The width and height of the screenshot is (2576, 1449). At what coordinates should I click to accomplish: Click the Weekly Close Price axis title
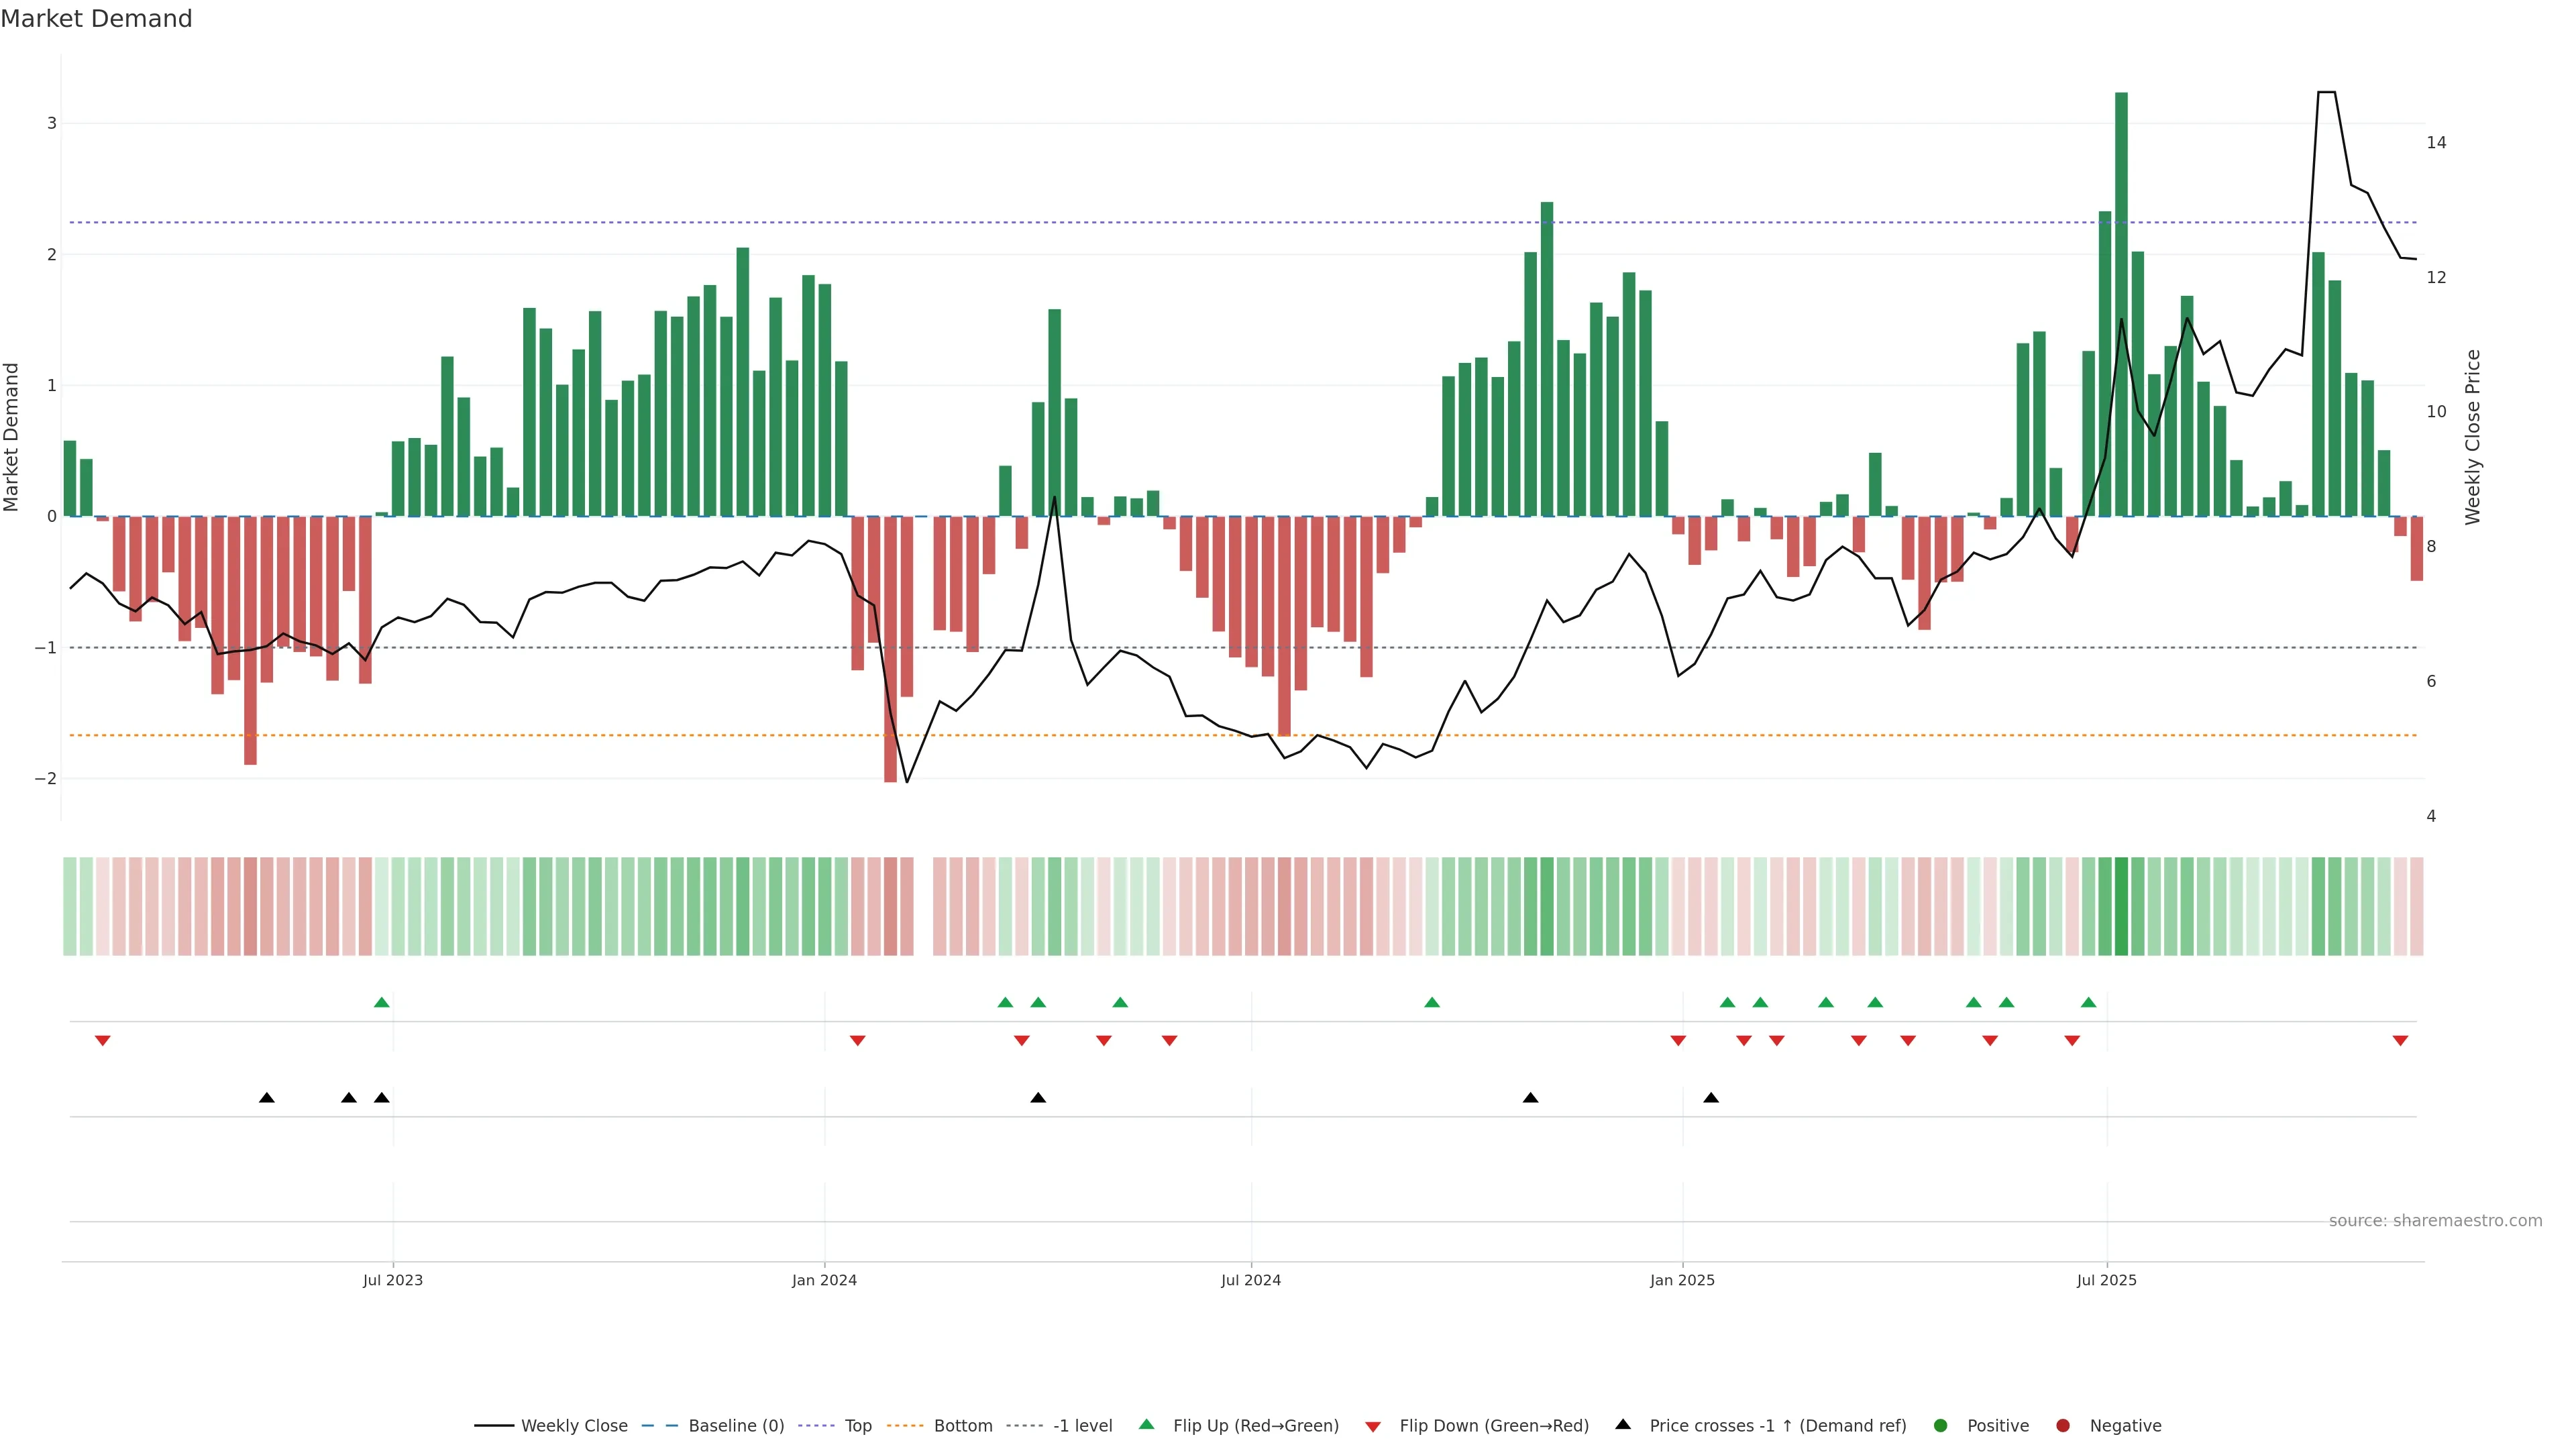(2473, 437)
